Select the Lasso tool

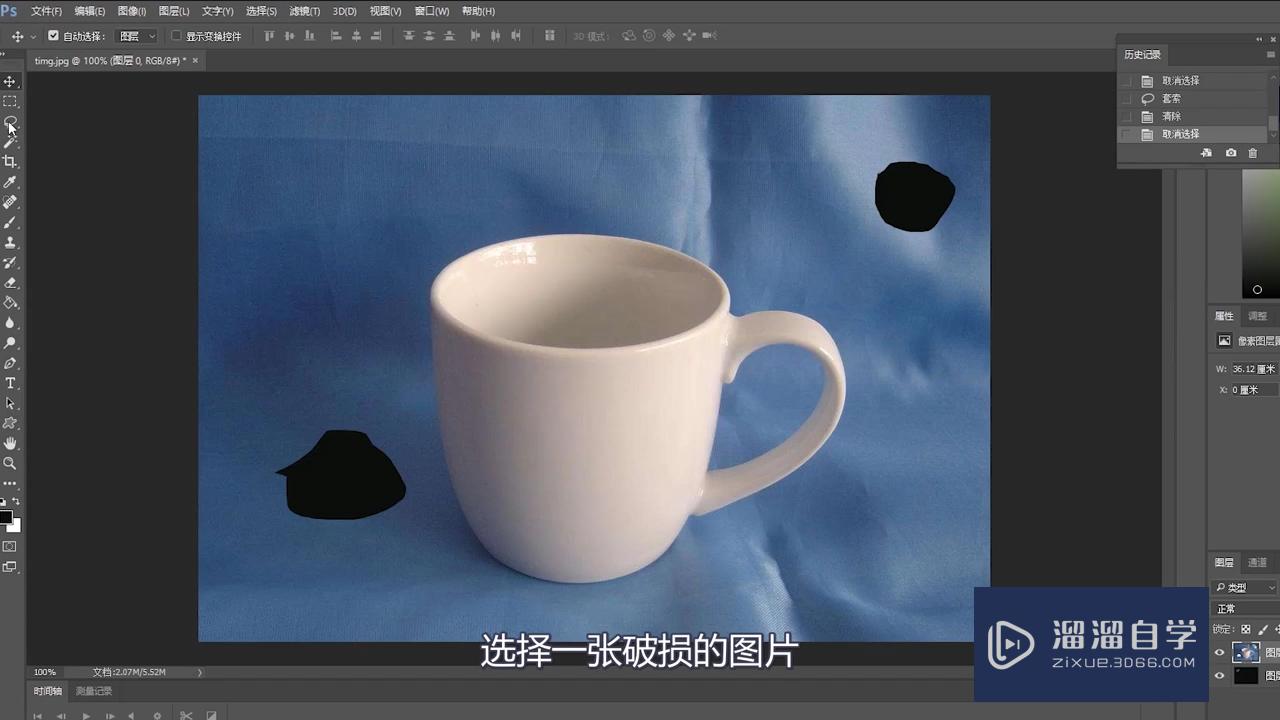coord(10,121)
